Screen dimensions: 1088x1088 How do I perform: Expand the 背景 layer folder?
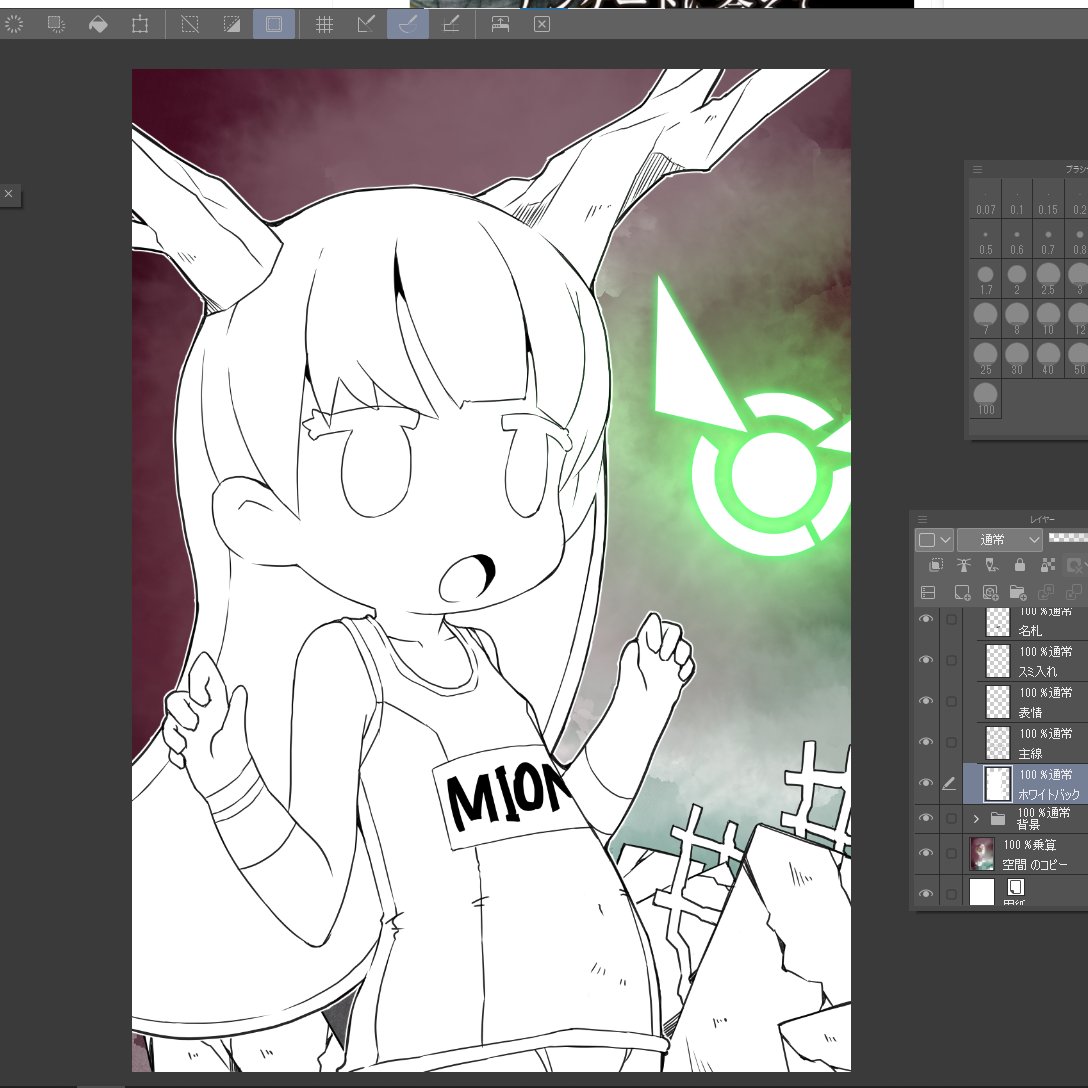(x=976, y=819)
